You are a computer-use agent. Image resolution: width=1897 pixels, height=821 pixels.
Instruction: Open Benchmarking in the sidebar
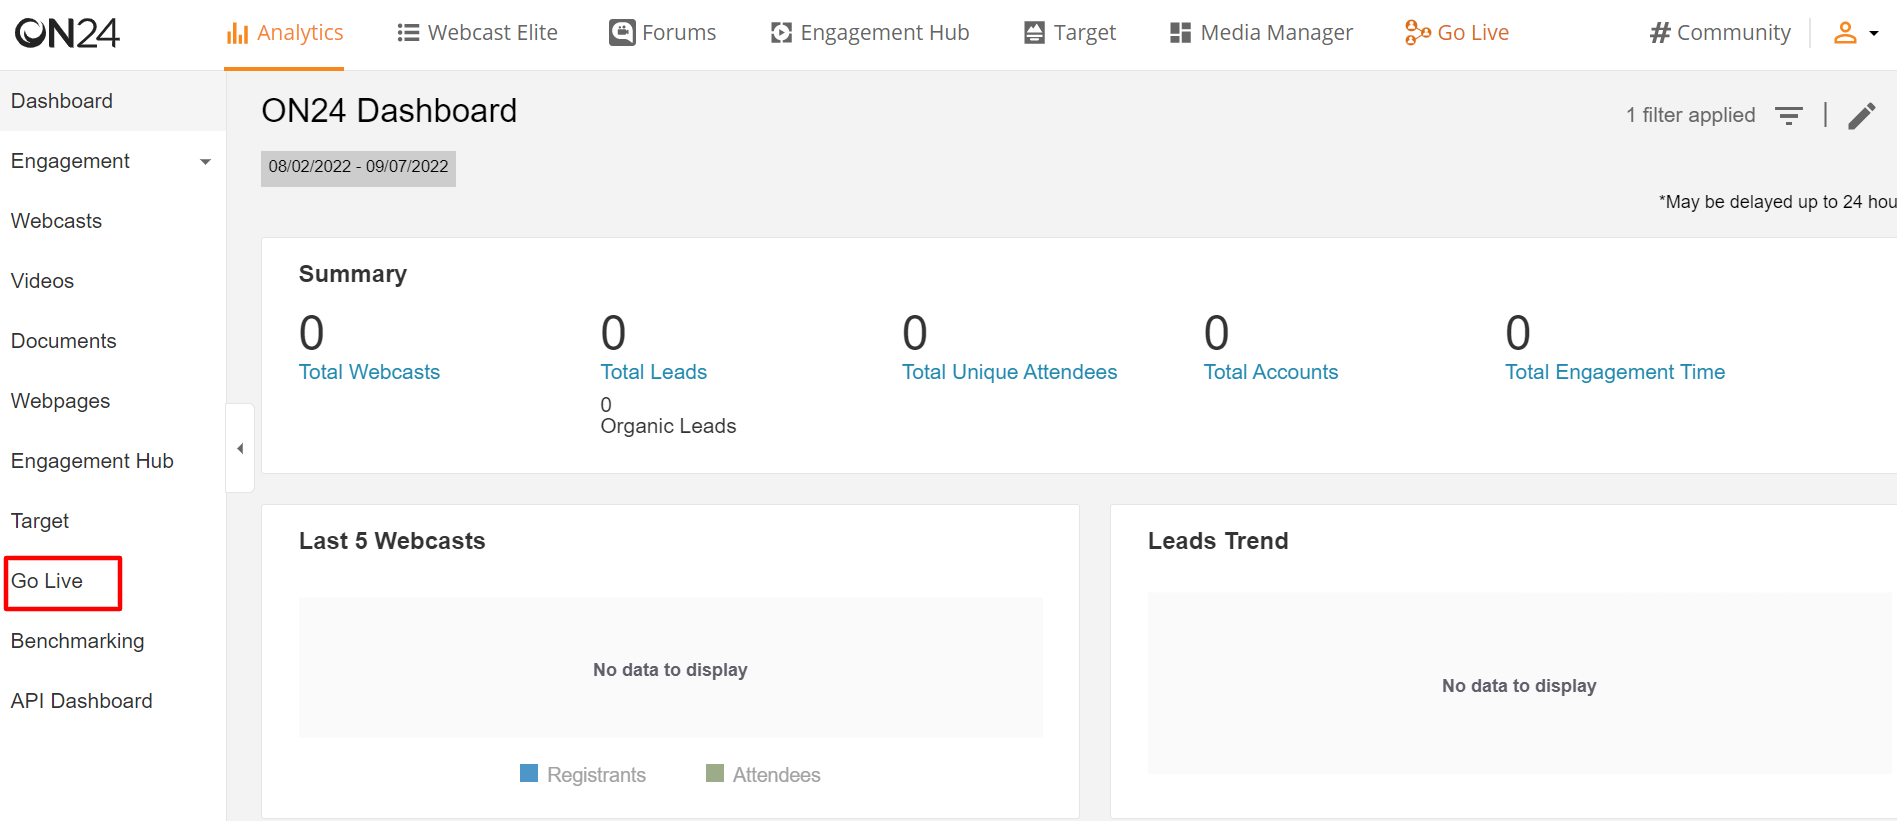click(x=113, y=641)
